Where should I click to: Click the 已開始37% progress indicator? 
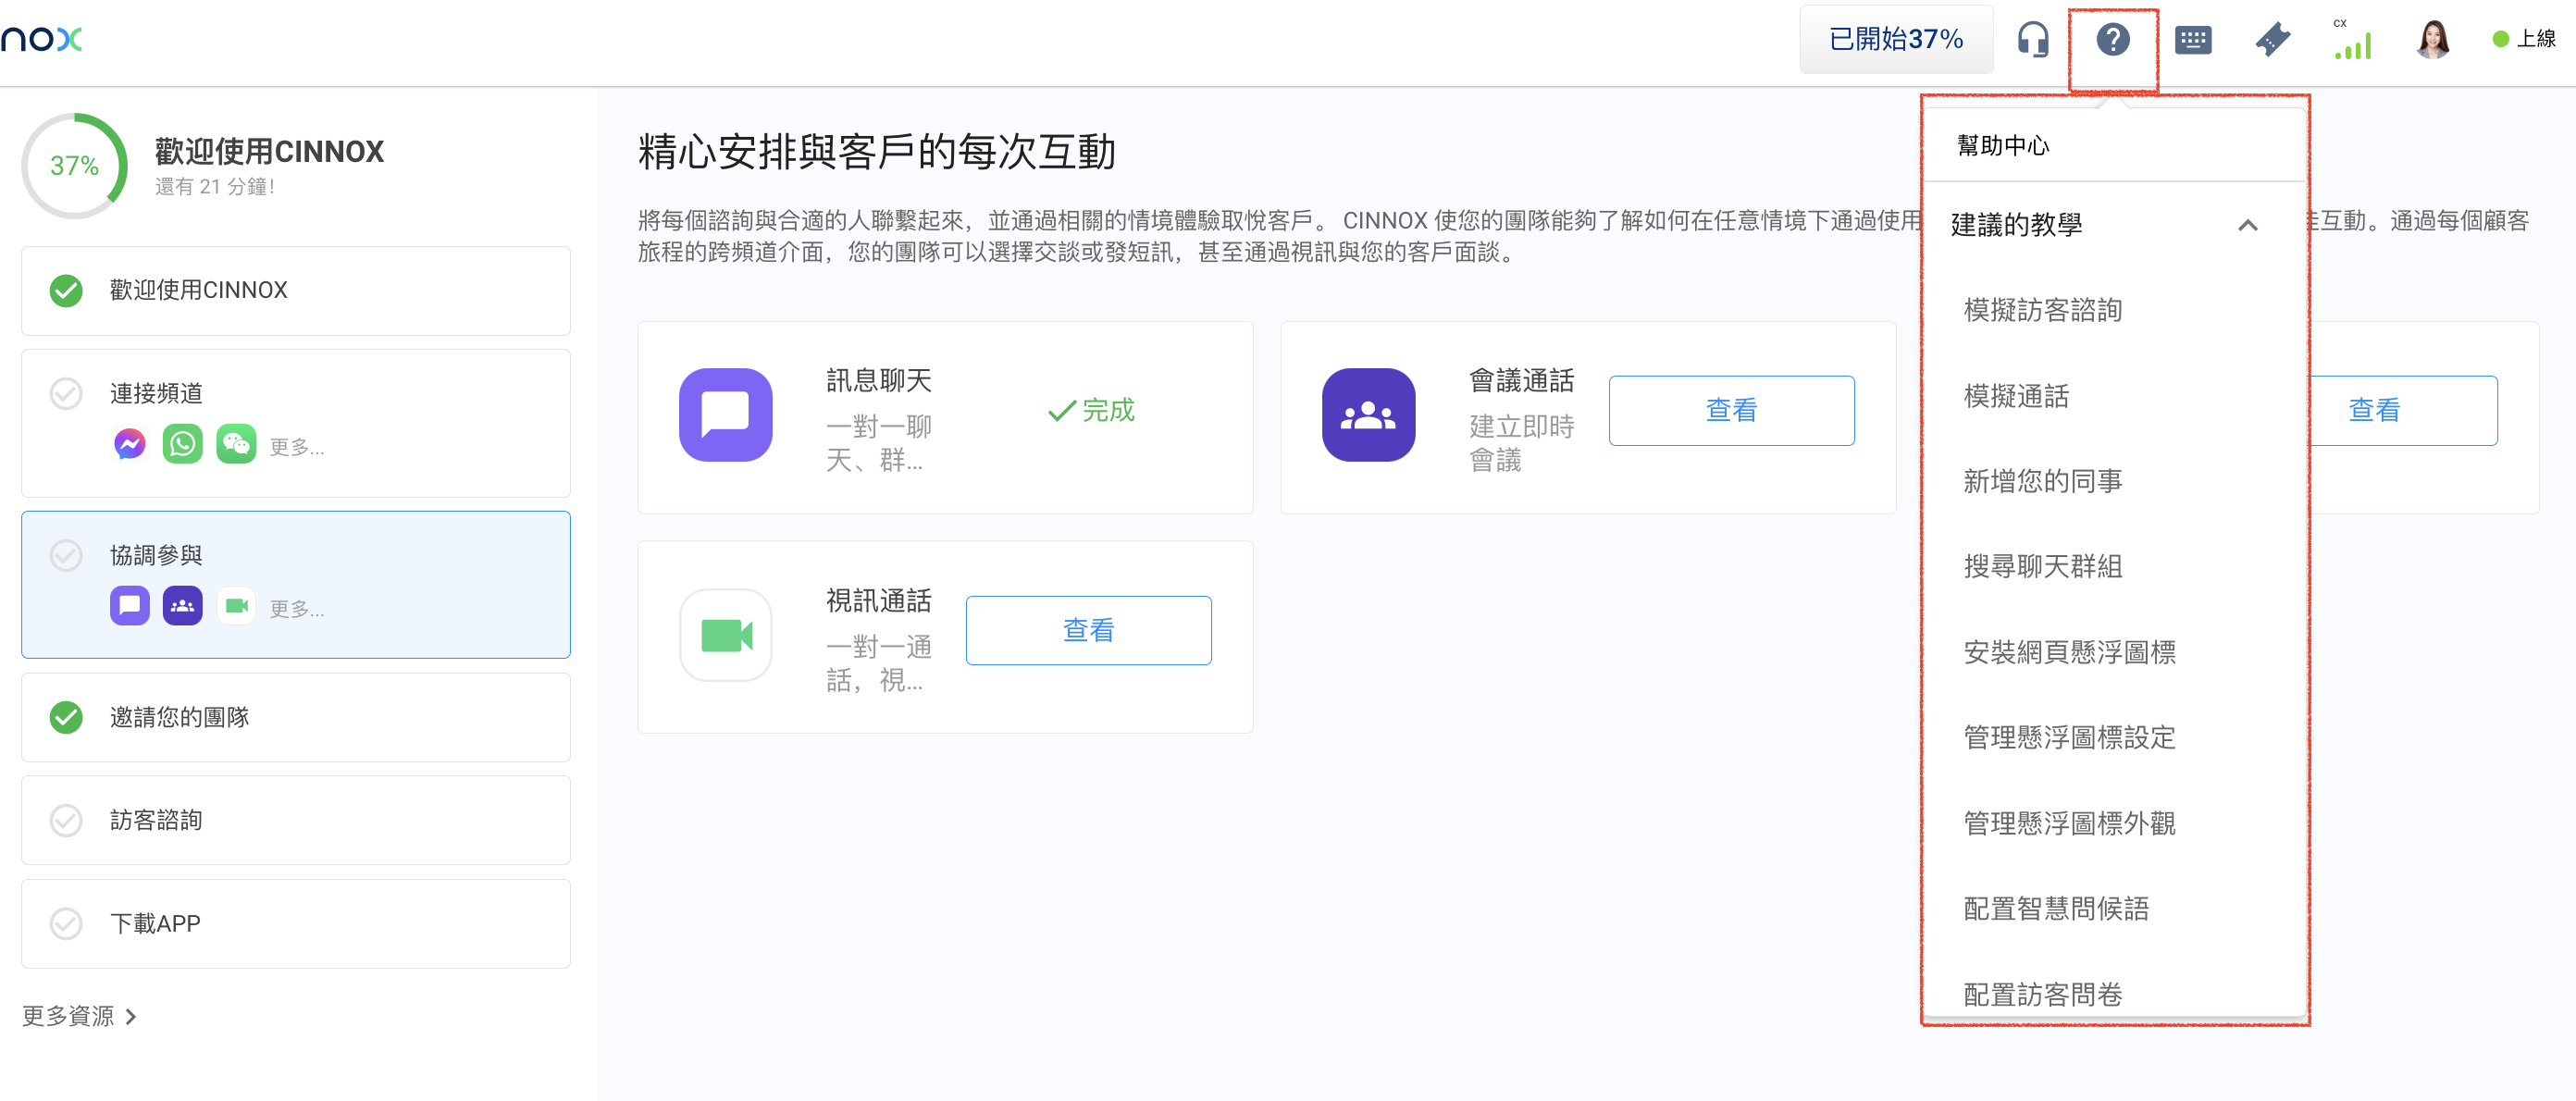point(1894,39)
